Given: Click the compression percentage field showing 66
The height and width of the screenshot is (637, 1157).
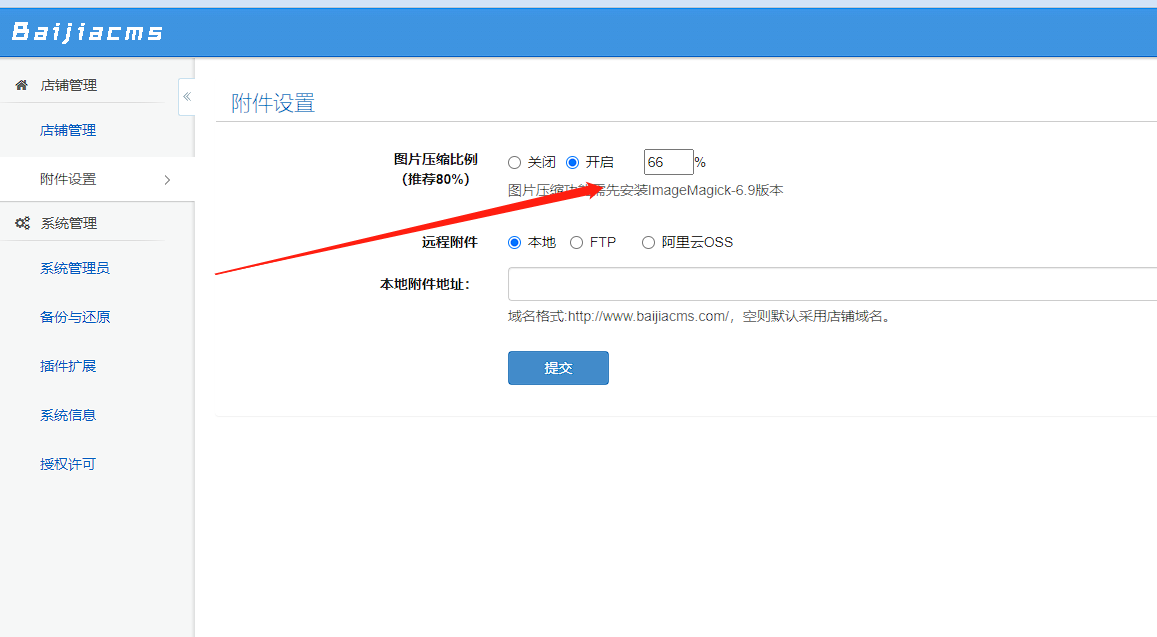Looking at the screenshot, I should pyautogui.click(x=668, y=161).
